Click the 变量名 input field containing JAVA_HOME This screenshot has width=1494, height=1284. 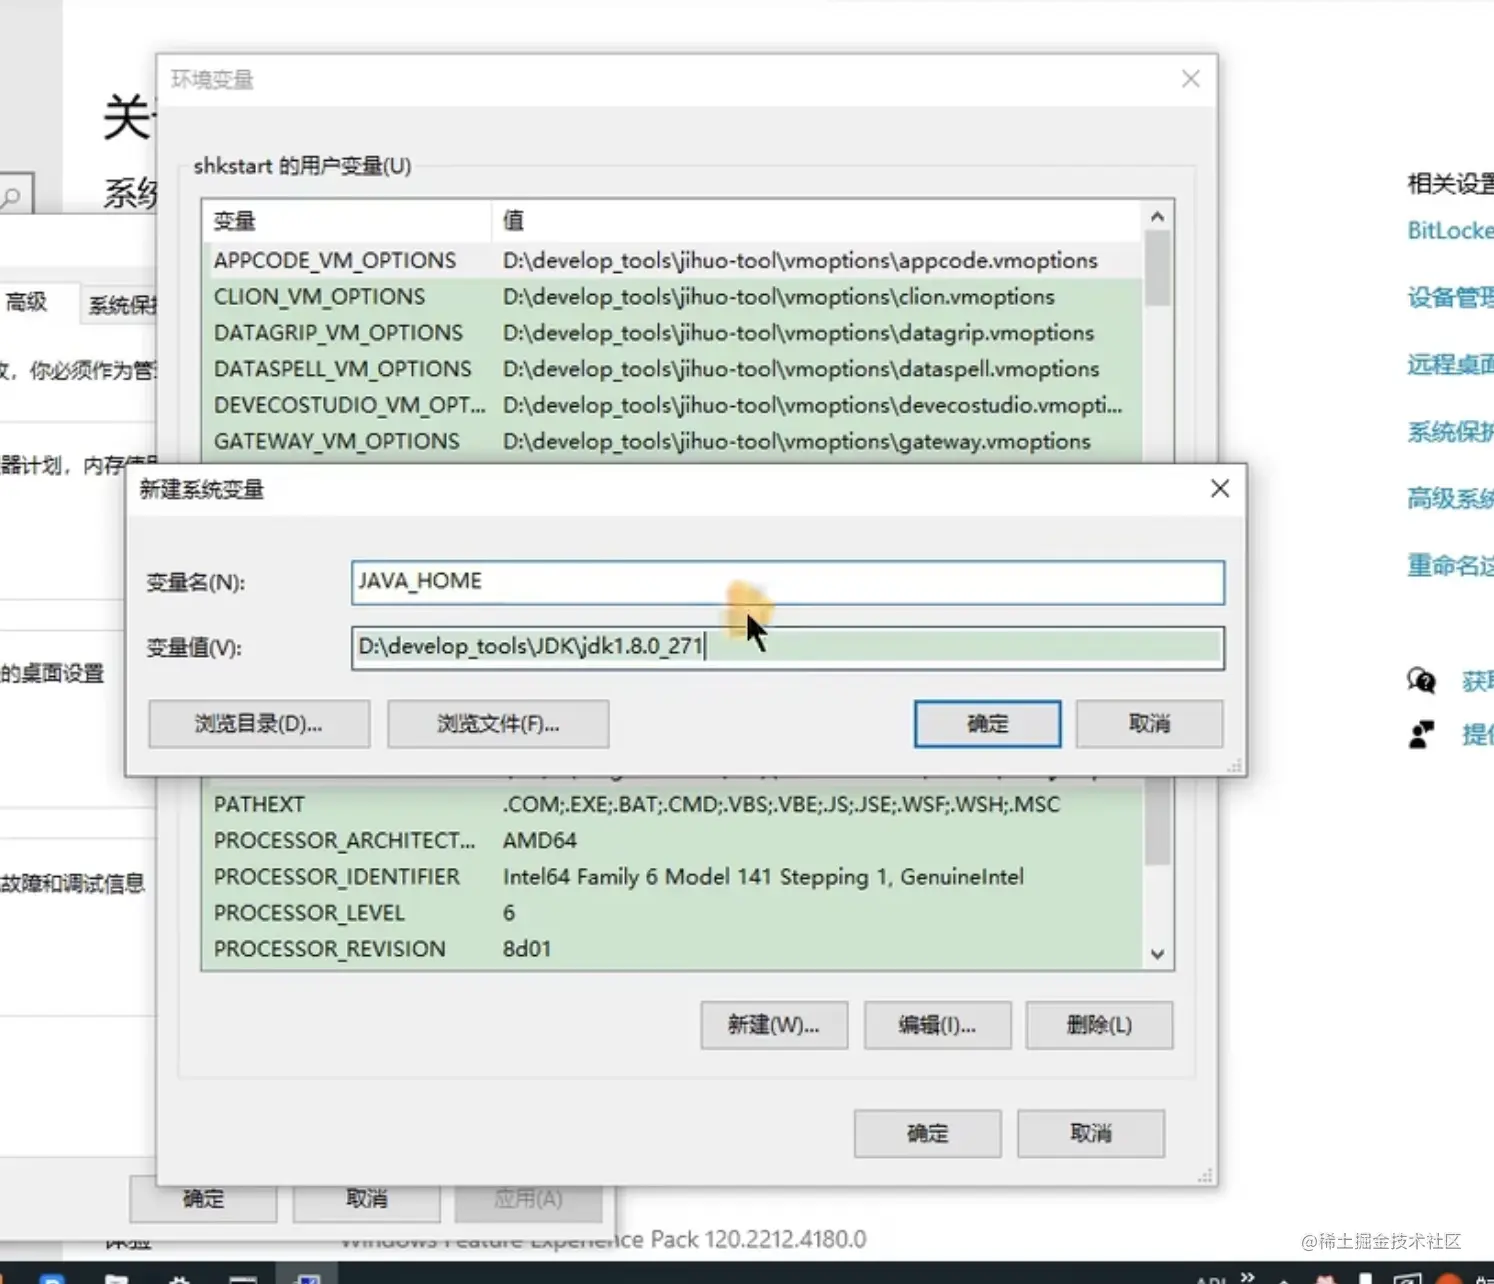coord(787,582)
